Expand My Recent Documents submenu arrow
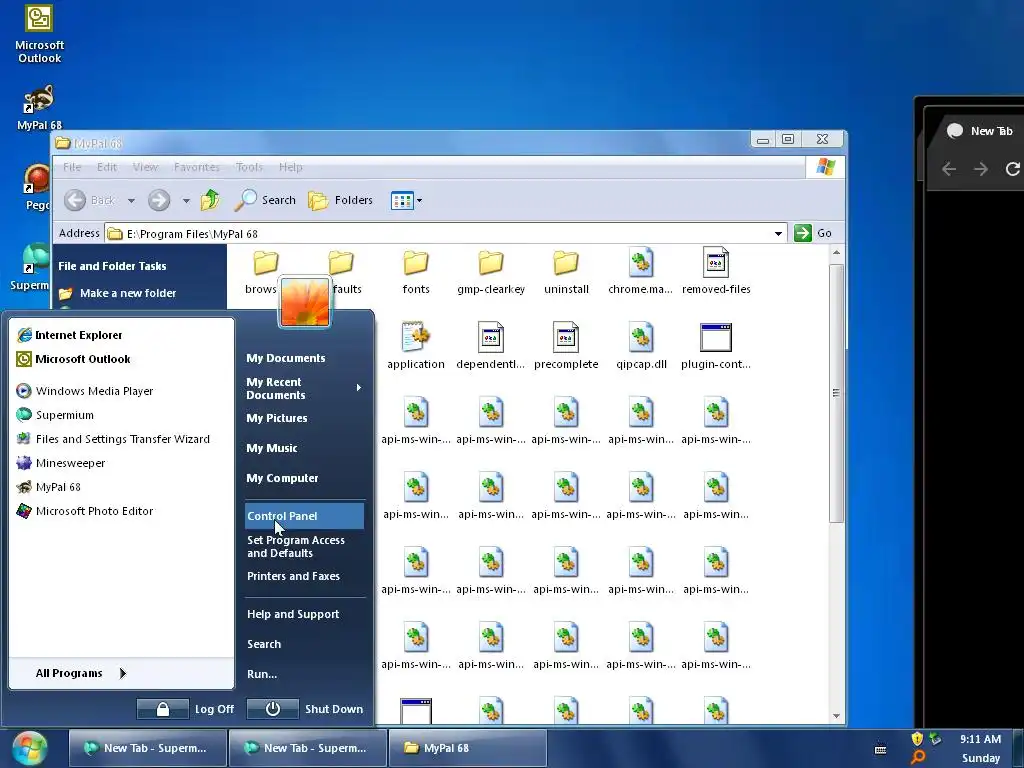1024x768 pixels. coord(359,388)
